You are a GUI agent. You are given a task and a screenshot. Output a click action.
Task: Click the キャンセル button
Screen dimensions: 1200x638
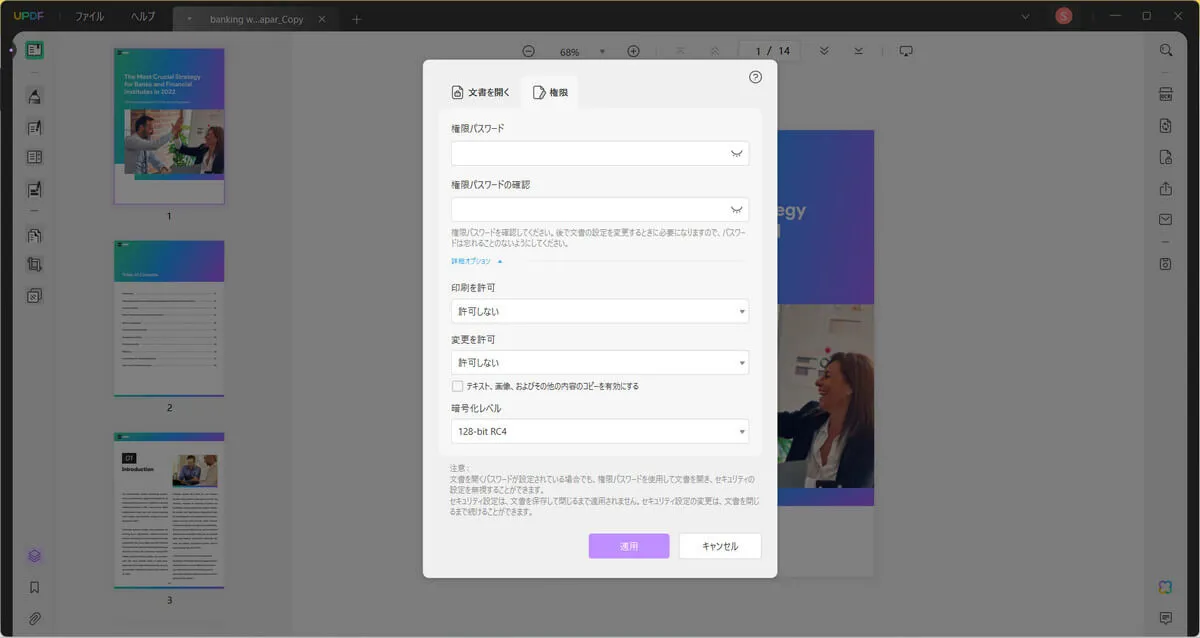[x=720, y=546]
